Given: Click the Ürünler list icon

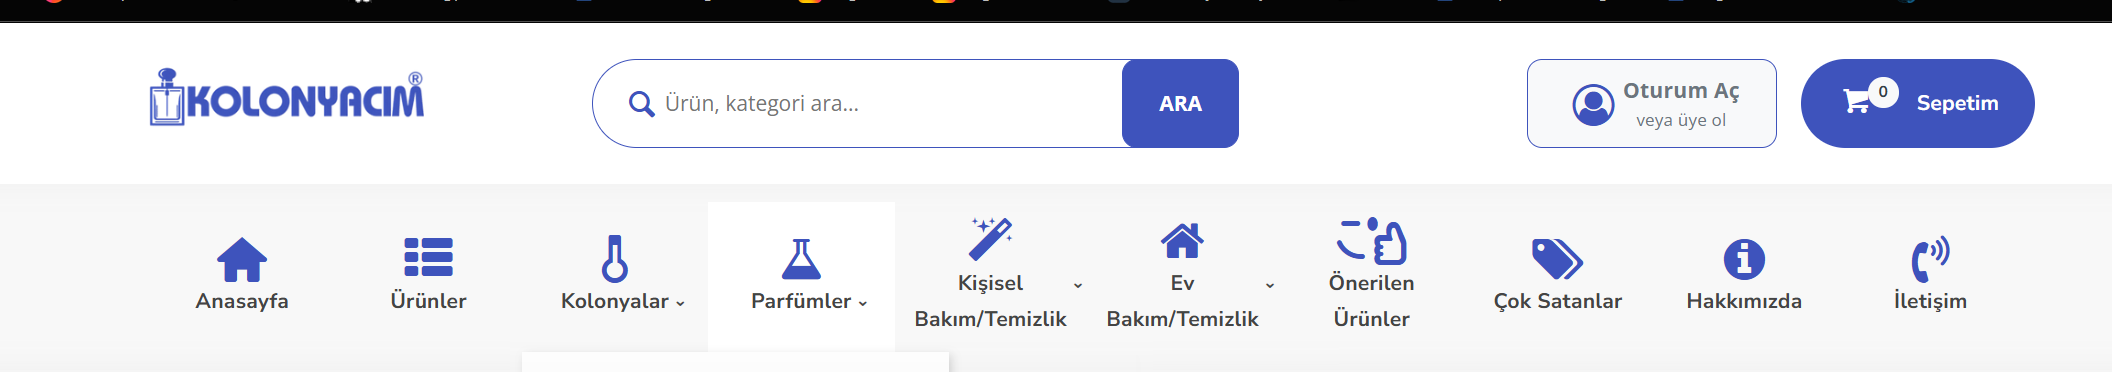Looking at the screenshot, I should tap(428, 257).
